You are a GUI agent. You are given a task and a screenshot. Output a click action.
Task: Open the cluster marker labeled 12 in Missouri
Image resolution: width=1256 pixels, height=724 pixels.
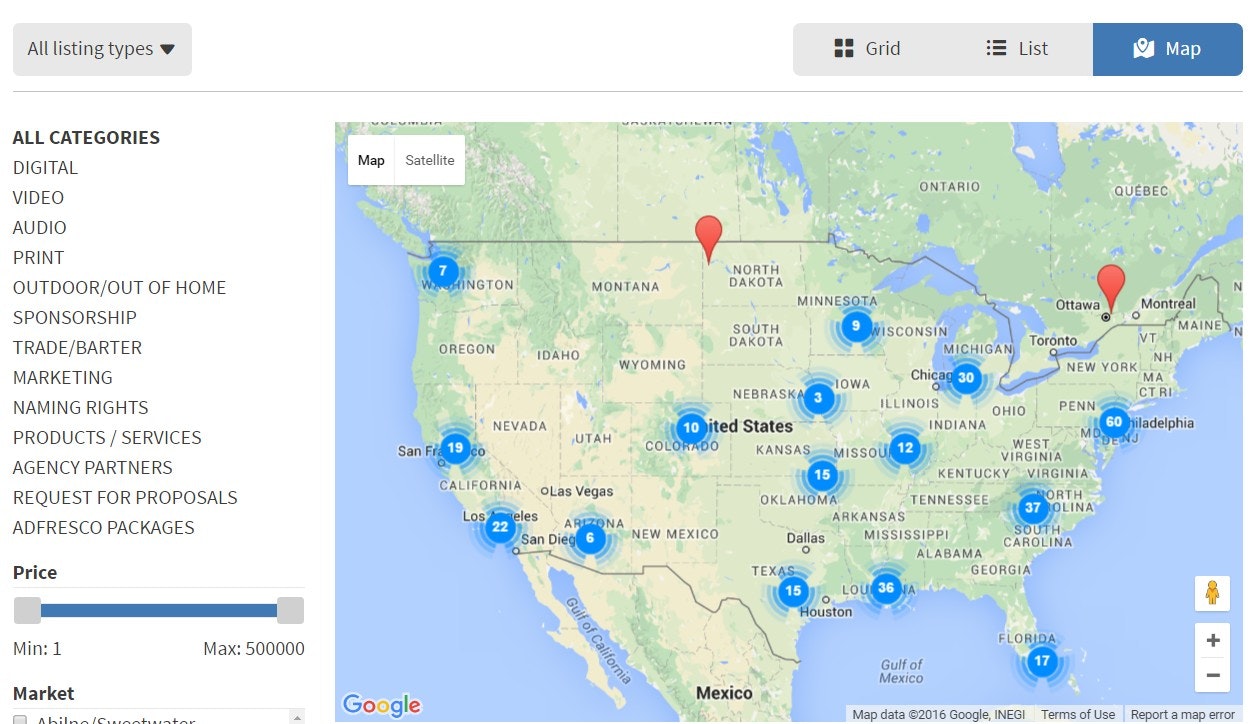[905, 448]
